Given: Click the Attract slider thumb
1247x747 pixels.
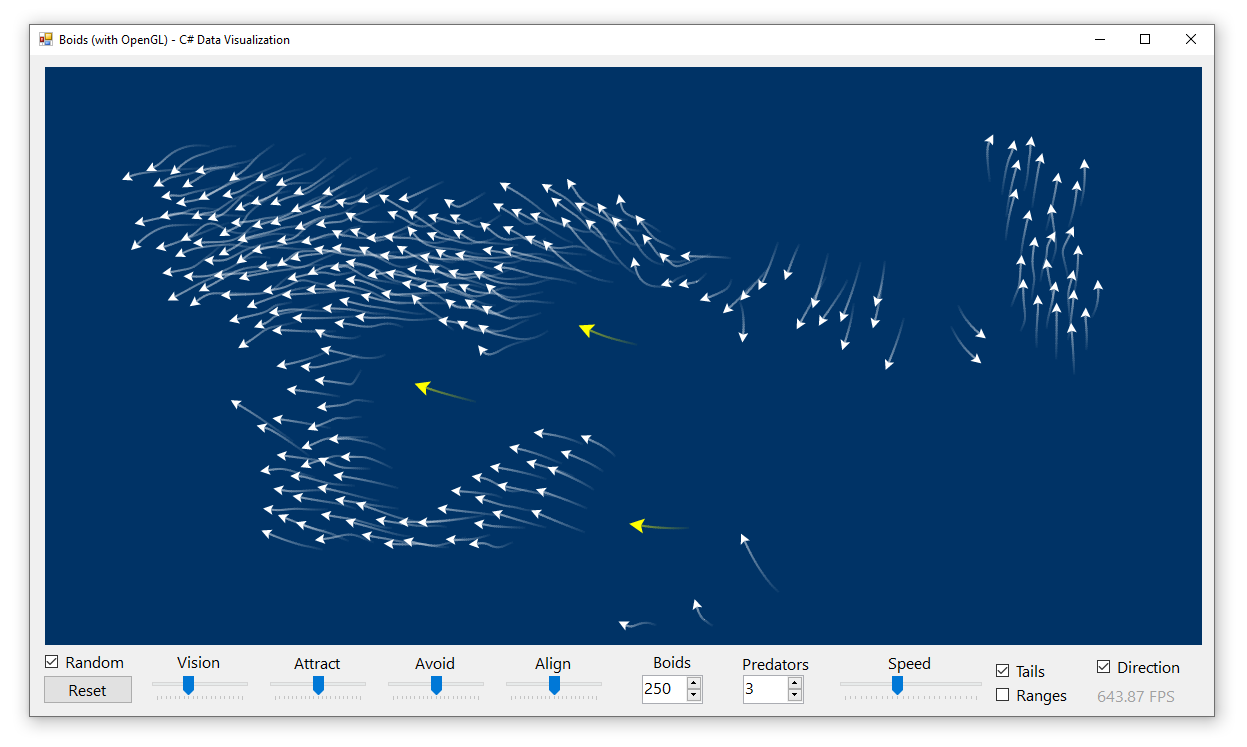Looking at the screenshot, I should point(318,685).
